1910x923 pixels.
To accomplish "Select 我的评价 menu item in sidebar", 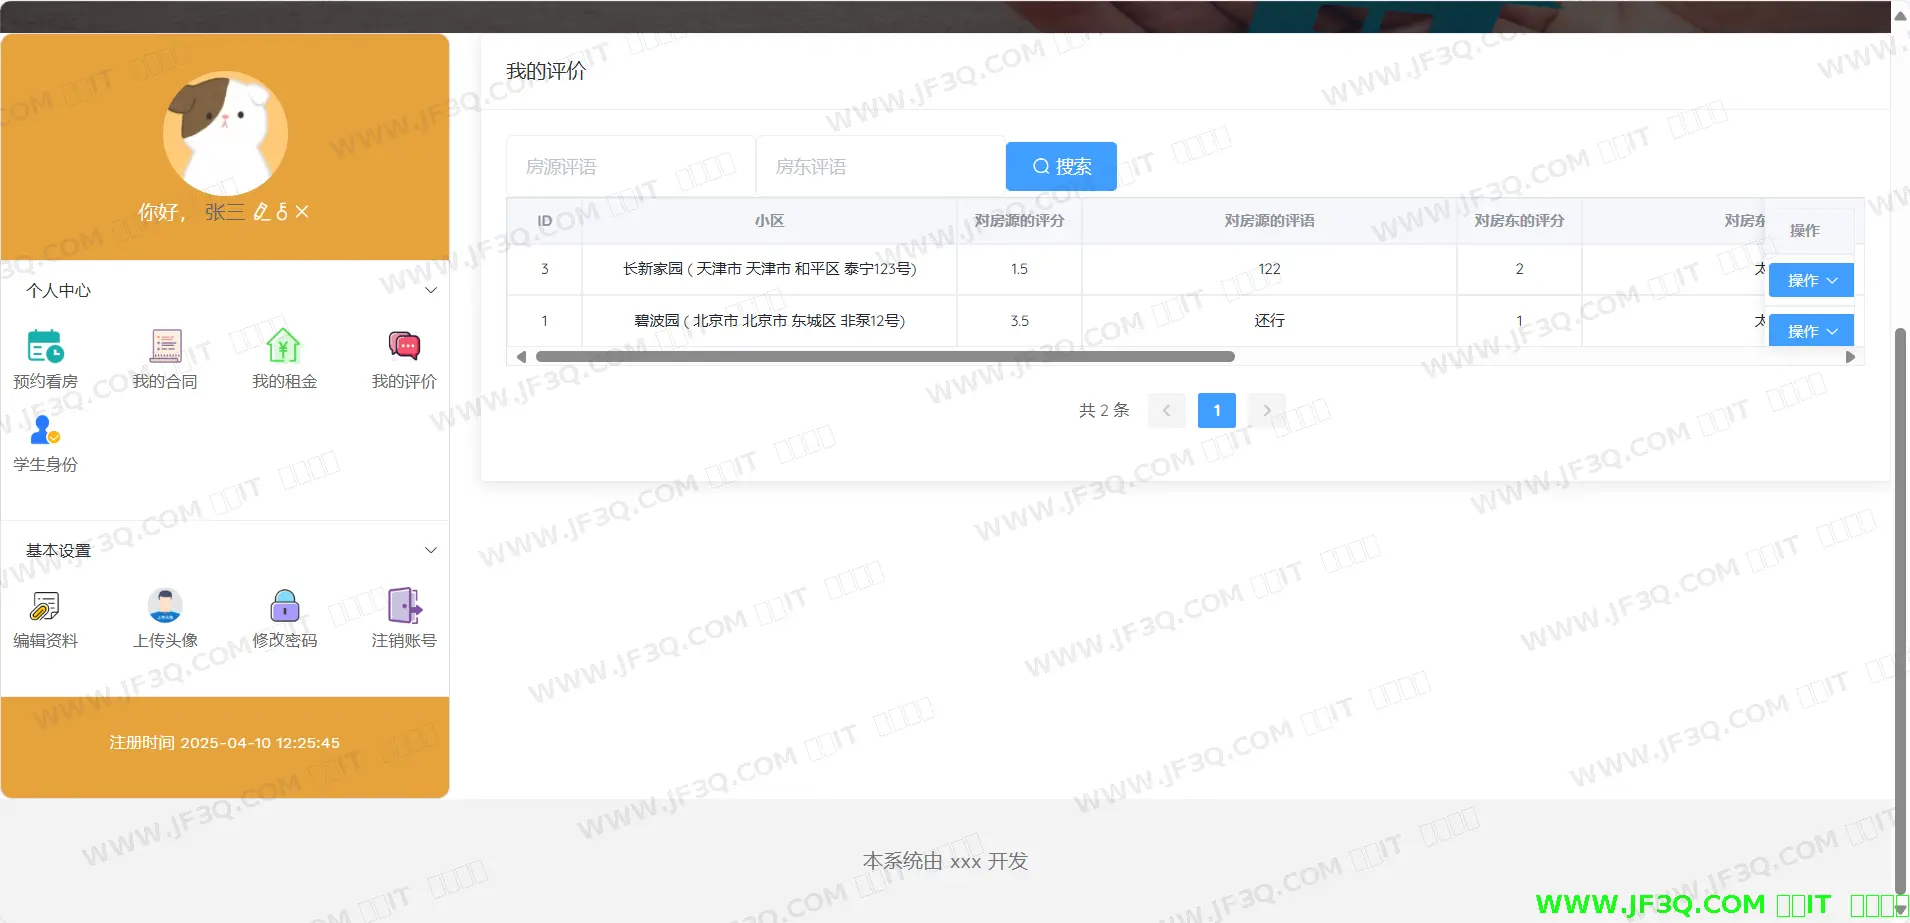I will coord(404,358).
